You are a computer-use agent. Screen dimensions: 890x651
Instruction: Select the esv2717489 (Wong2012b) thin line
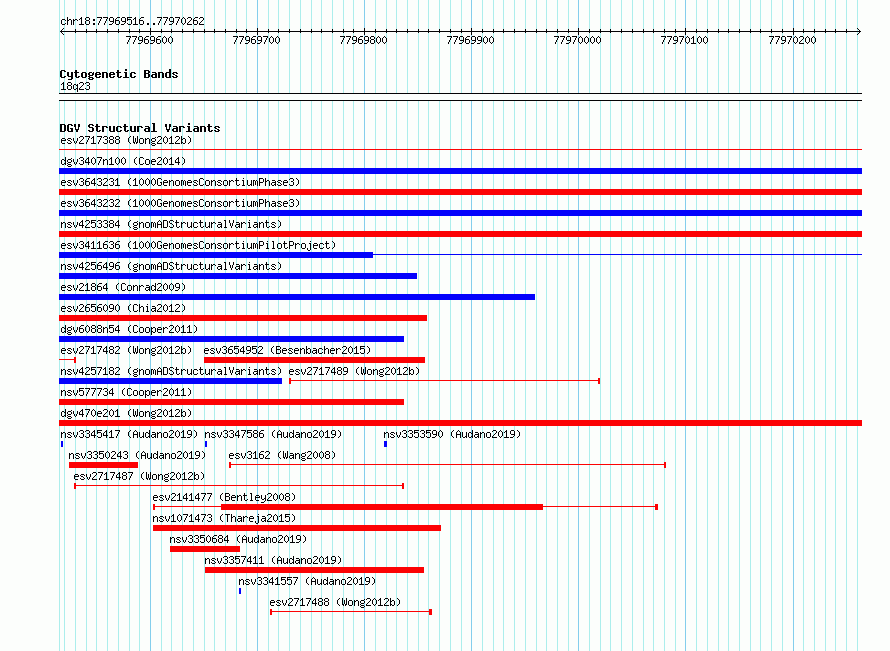click(444, 381)
